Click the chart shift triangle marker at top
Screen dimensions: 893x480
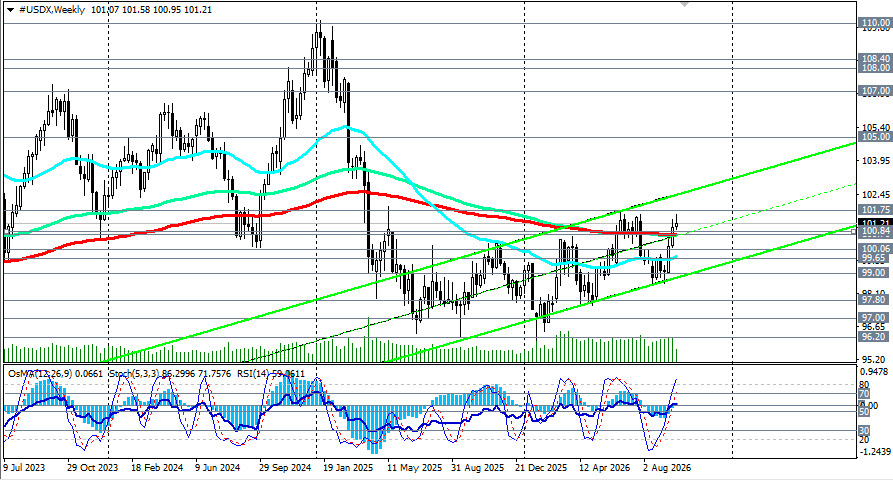(684, 4)
